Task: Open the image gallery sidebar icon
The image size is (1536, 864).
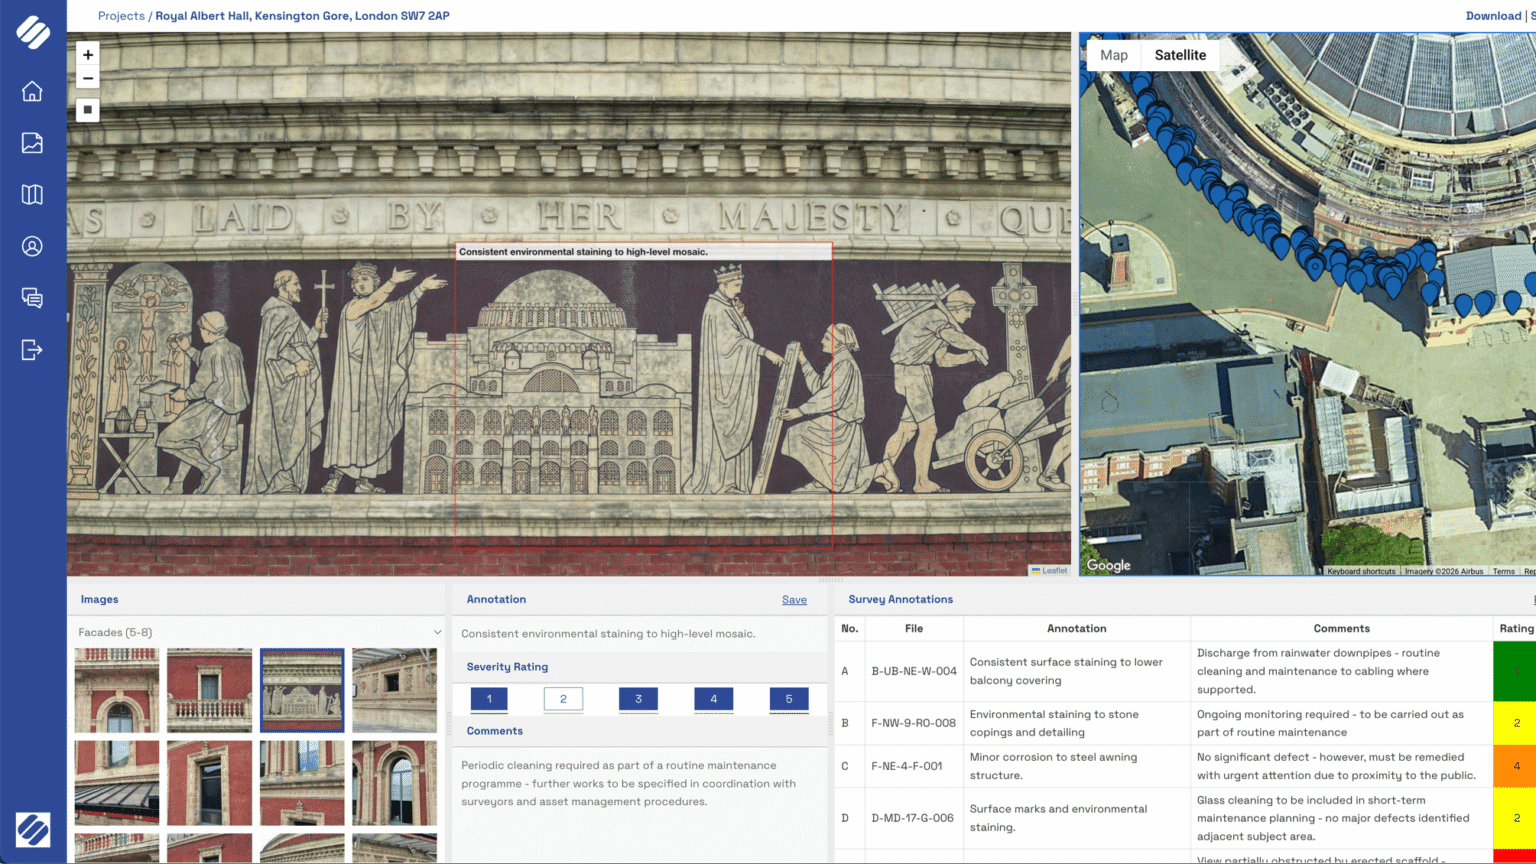Action: 32,143
